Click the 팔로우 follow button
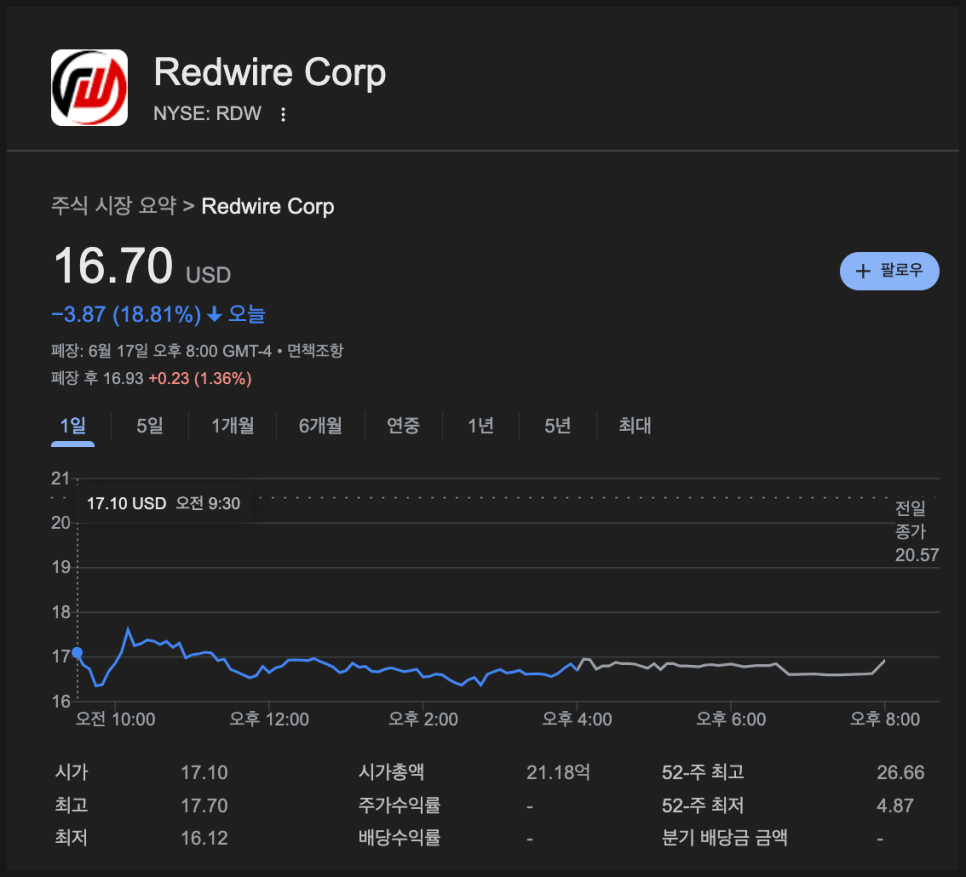 click(889, 271)
